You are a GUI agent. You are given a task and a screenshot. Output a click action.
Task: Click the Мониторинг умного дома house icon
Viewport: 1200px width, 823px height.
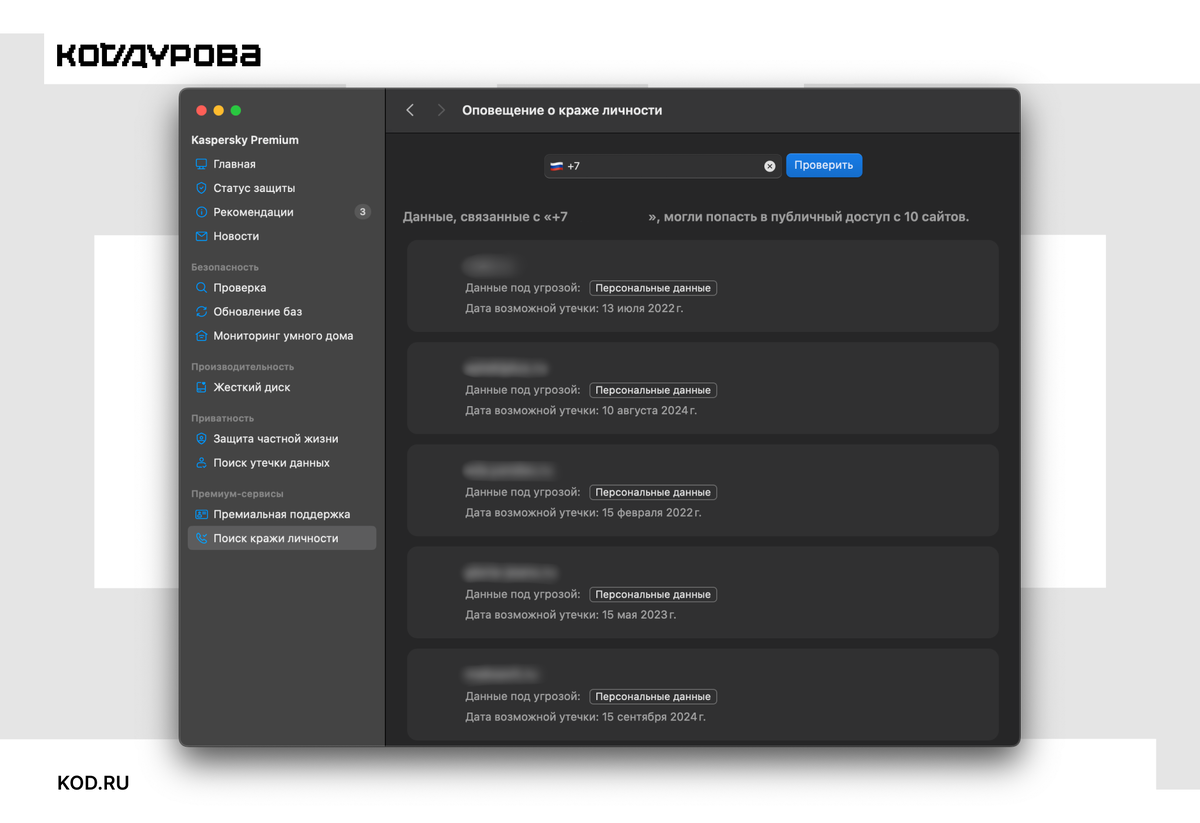(x=201, y=336)
